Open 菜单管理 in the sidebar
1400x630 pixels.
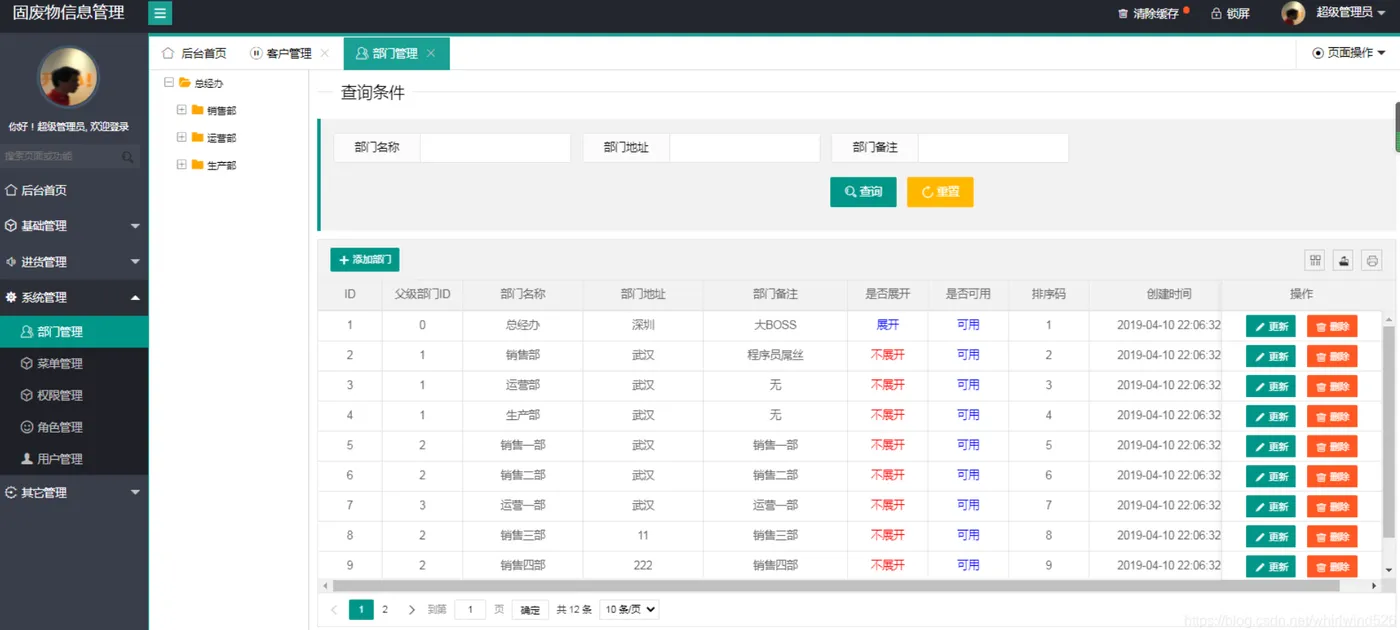(x=74, y=364)
